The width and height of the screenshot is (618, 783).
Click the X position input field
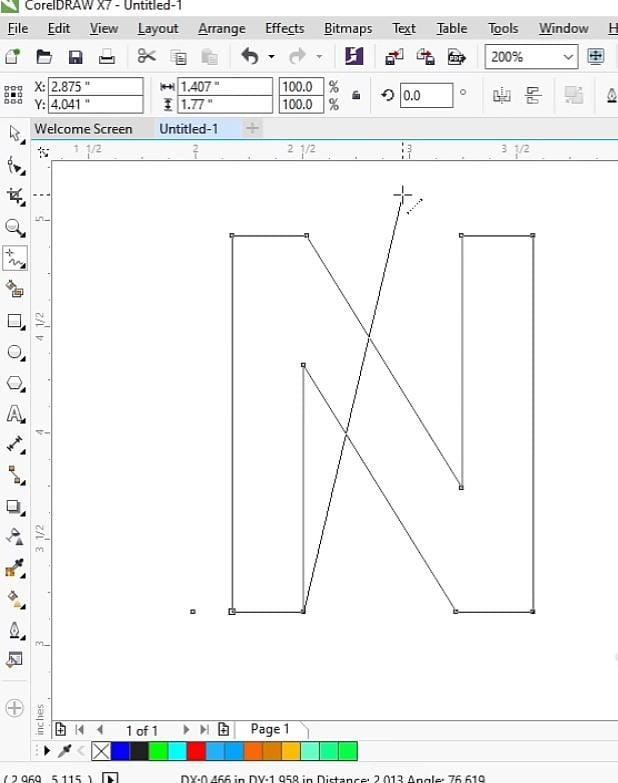click(x=95, y=86)
